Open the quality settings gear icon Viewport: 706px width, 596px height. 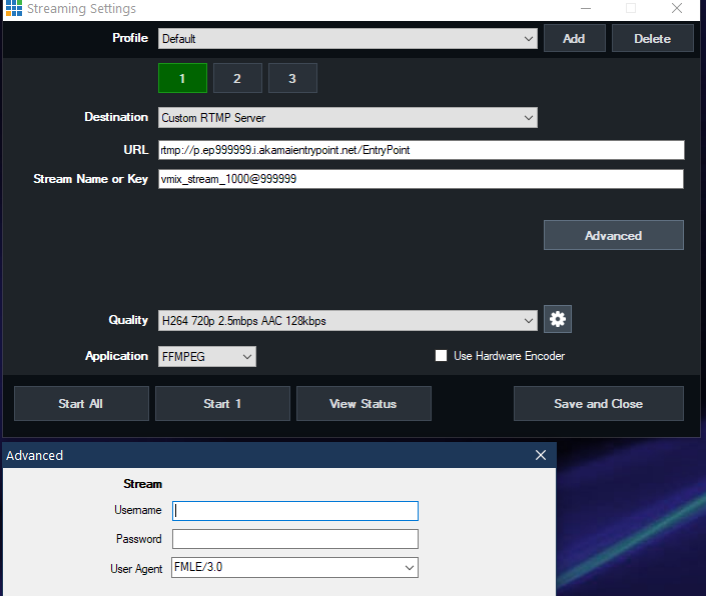[558, 320]
